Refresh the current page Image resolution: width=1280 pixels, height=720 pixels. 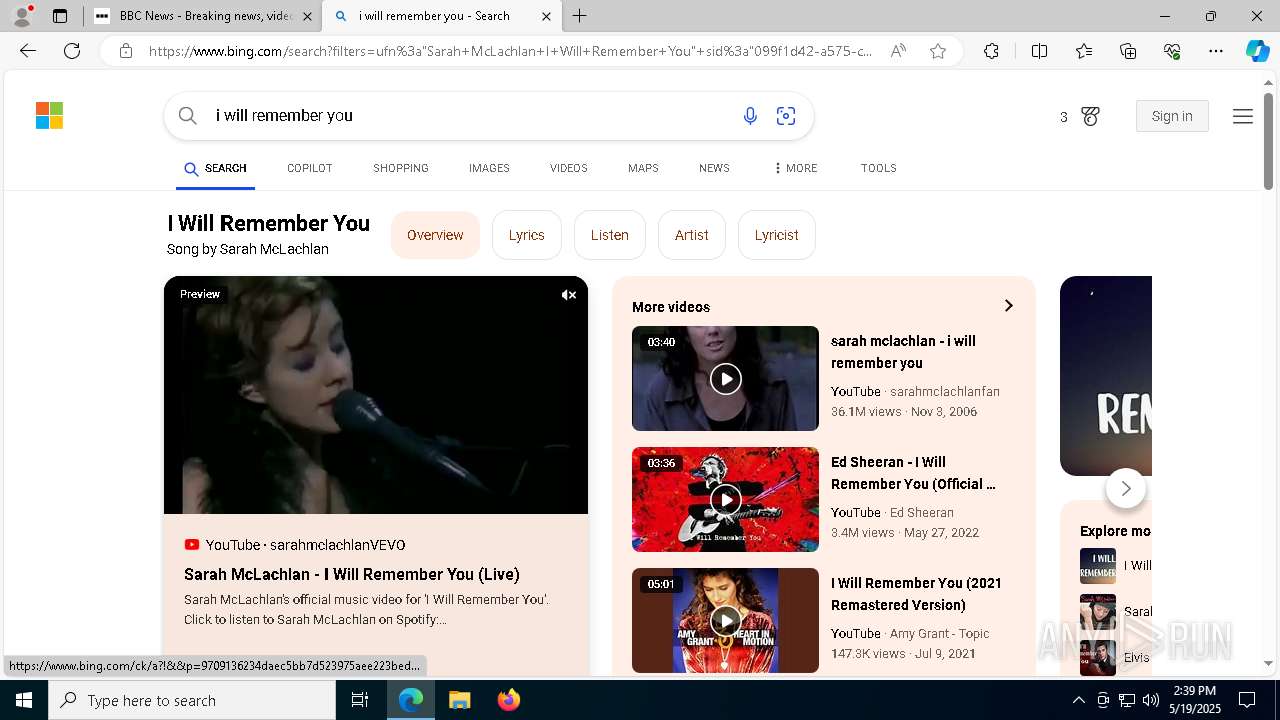(72, 51)
